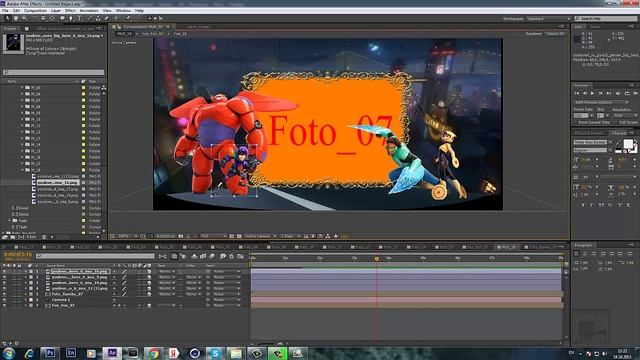Image resolution: width=640 pixels, height=360 pixels.
Task: Open the File menu
Action: 5,11
